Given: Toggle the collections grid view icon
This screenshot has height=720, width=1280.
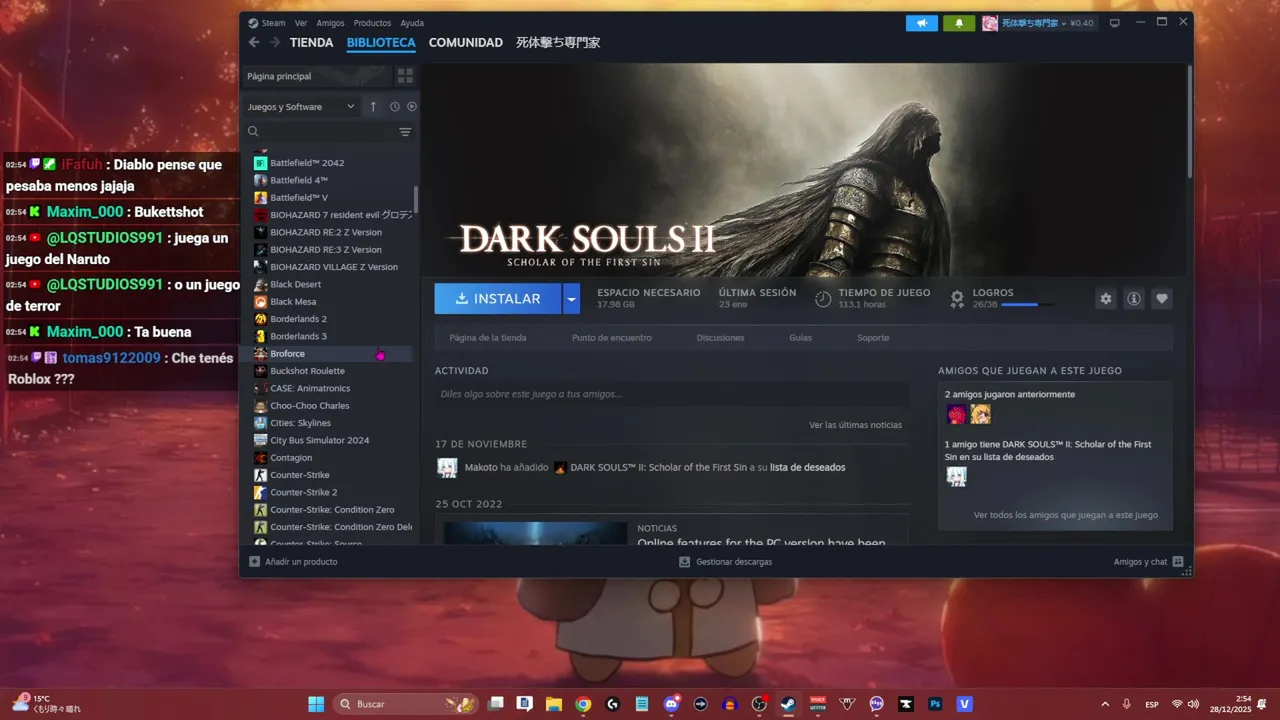Looking at the screenshot, I should pyautogui.click(x=405, y=75).
